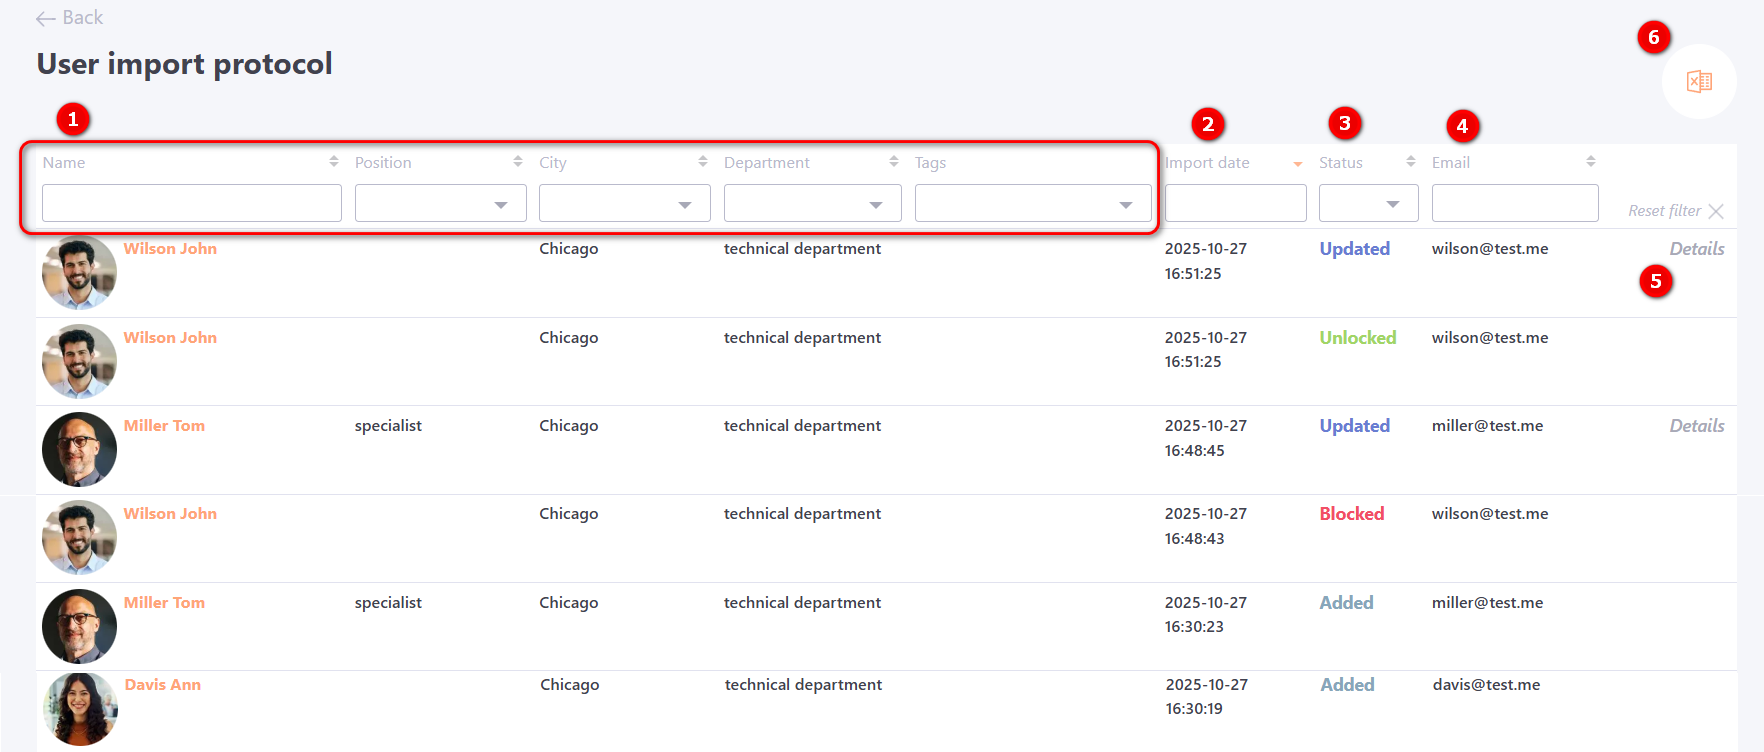Sort the table by Position column
Screen dimensions: 1764x752
tap(518, 162)
